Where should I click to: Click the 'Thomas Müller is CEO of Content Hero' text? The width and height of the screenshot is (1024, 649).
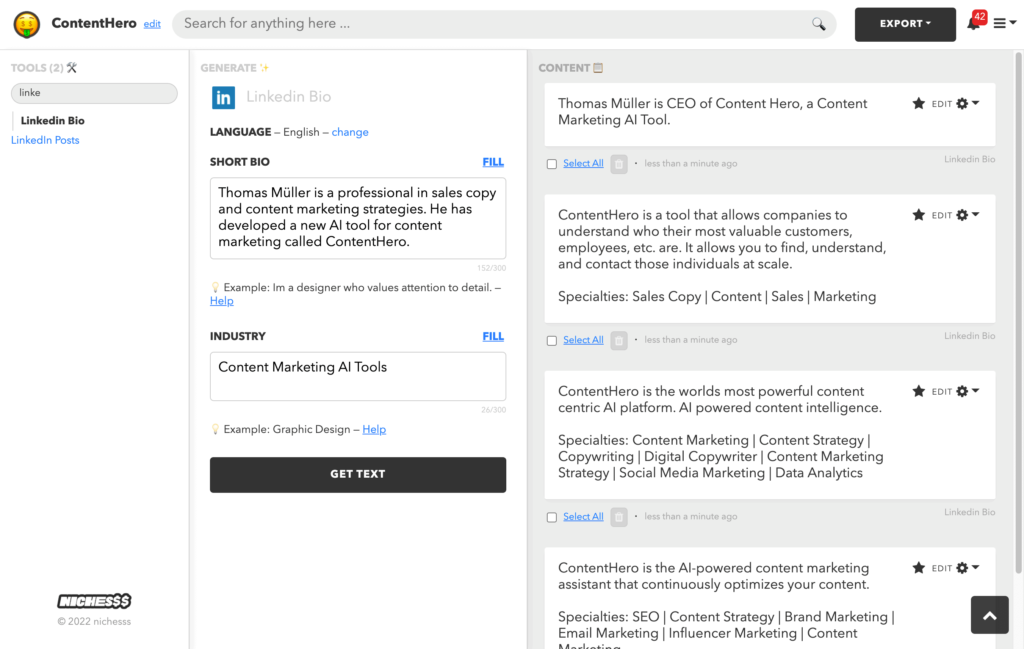point(712,112)
